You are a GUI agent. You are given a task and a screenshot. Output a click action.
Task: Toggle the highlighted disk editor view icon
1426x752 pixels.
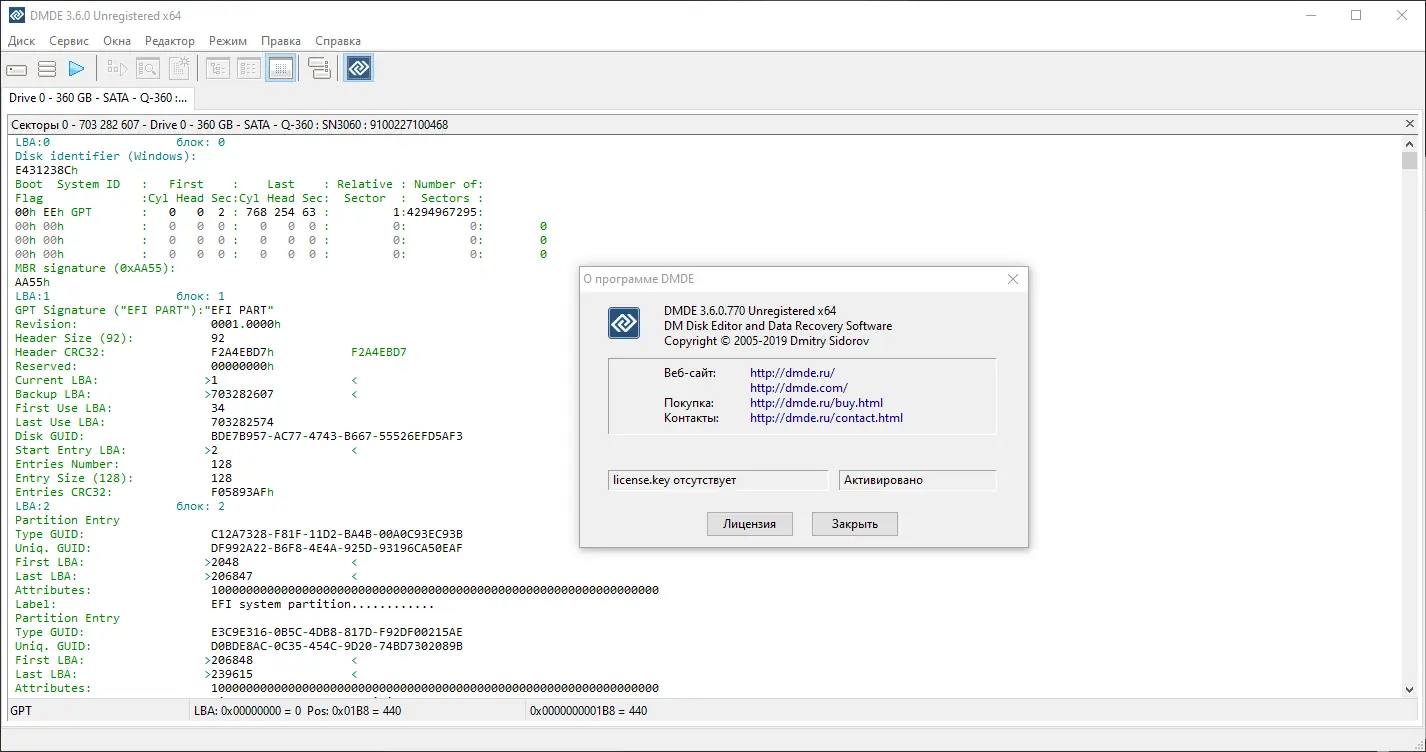[x=281, y=69]
